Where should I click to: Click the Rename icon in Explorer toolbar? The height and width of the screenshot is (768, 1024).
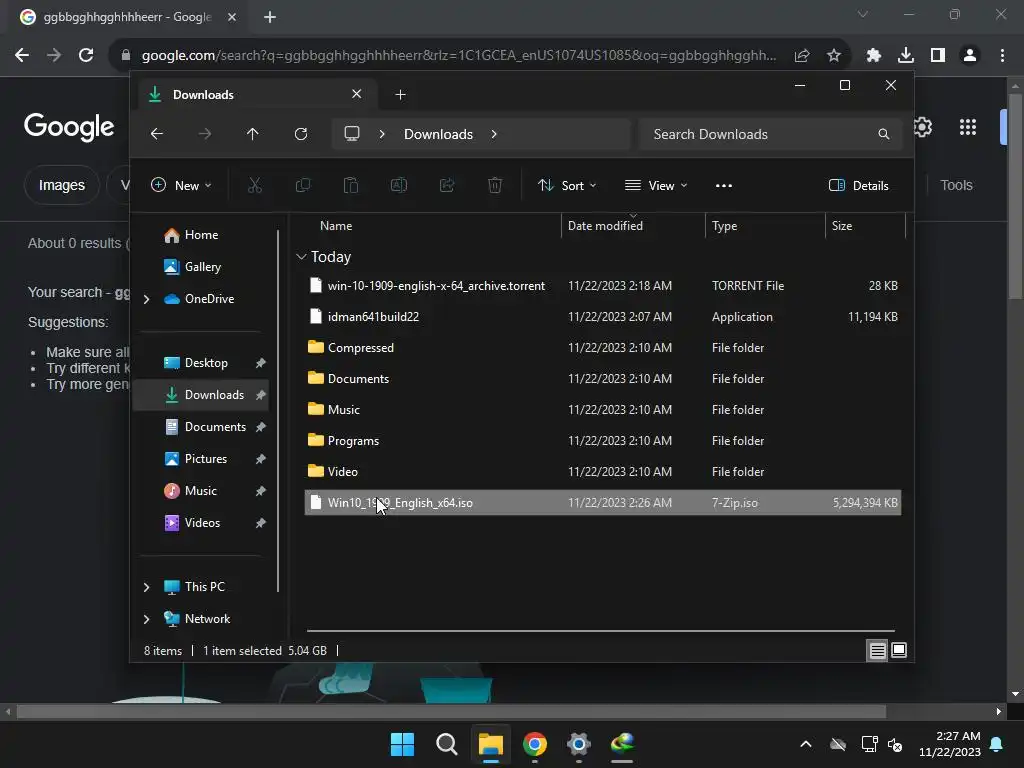click(398, 185)
